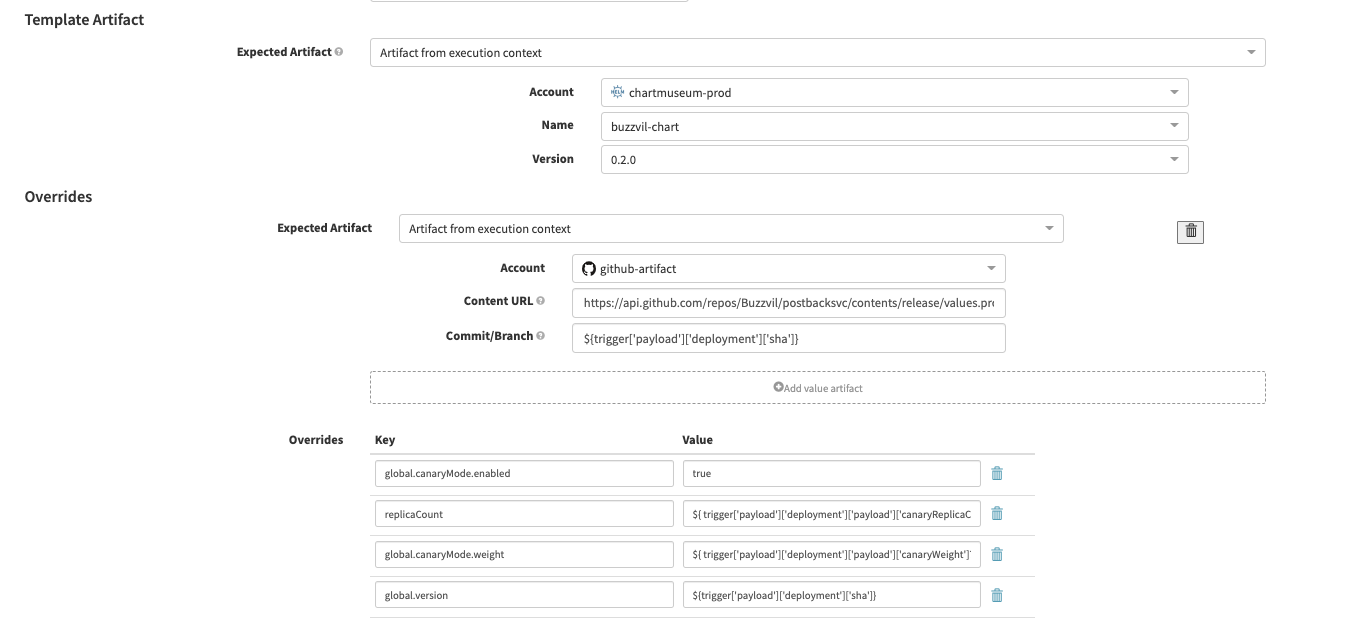Edit the global.canaryMode.enabled key field
Viewport: 1356px width, 623px height.
point(524,473)
